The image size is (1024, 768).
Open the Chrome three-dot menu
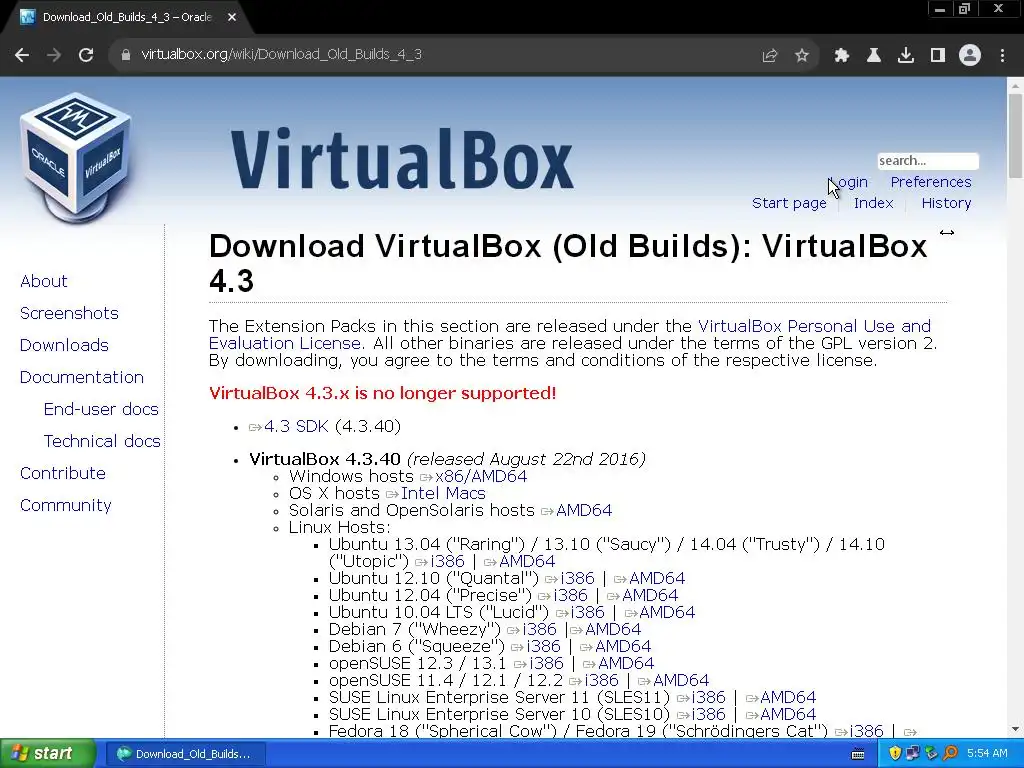(x=1002, y=56)
